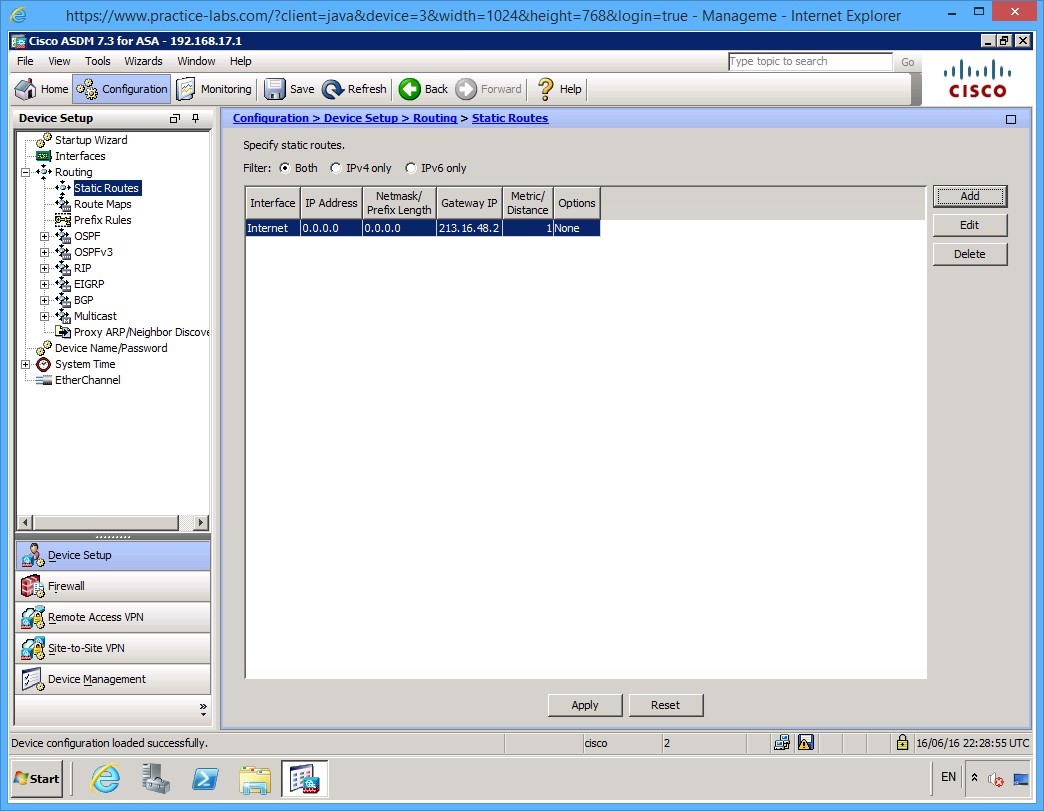Open ASDM Help from the toolbar

558,89
